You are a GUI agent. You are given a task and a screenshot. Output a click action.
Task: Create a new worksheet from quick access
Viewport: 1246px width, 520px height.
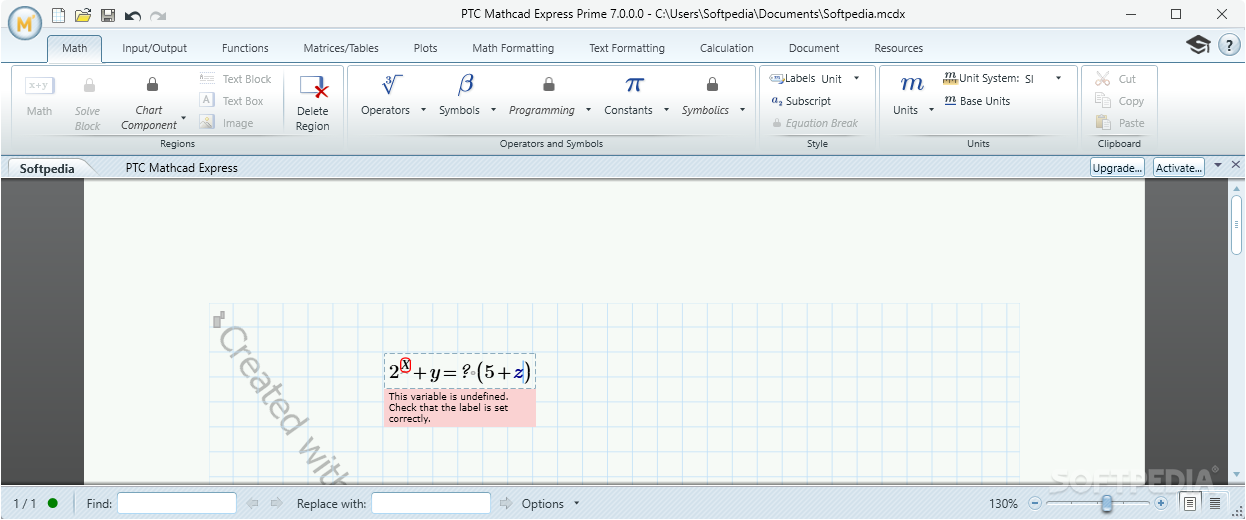[x=59, y=16]
